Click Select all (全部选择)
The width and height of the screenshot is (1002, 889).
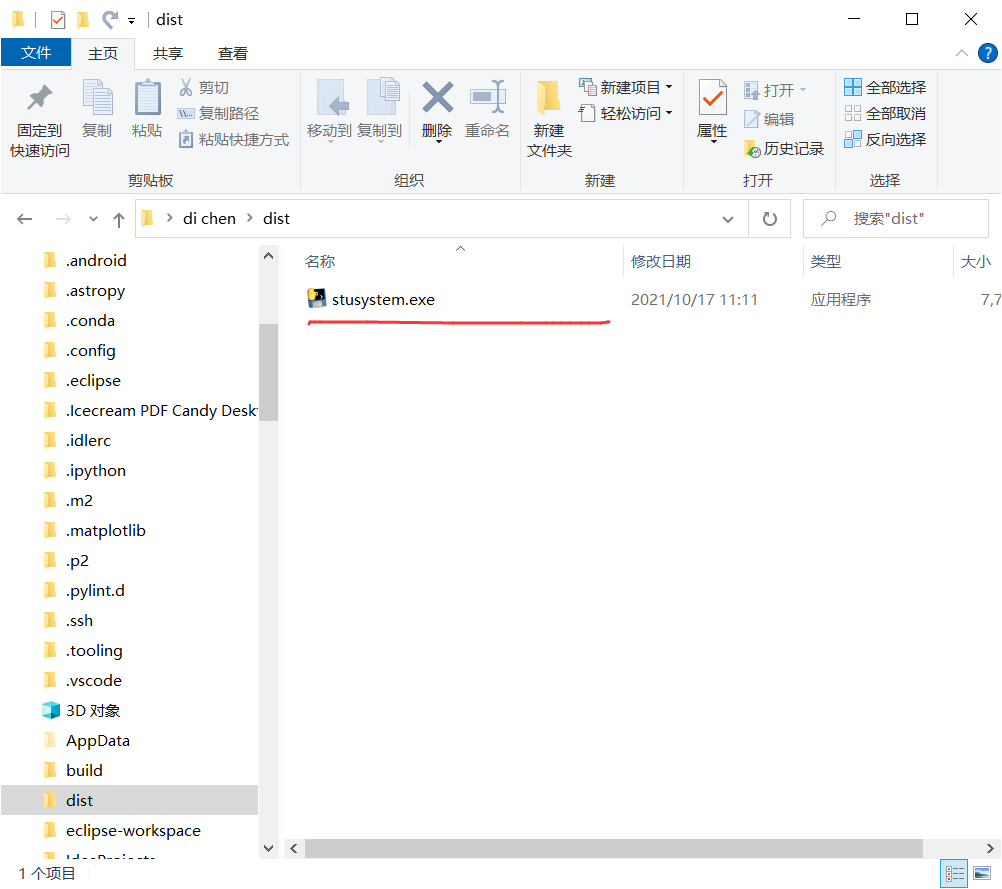click(x=885, y=87)
